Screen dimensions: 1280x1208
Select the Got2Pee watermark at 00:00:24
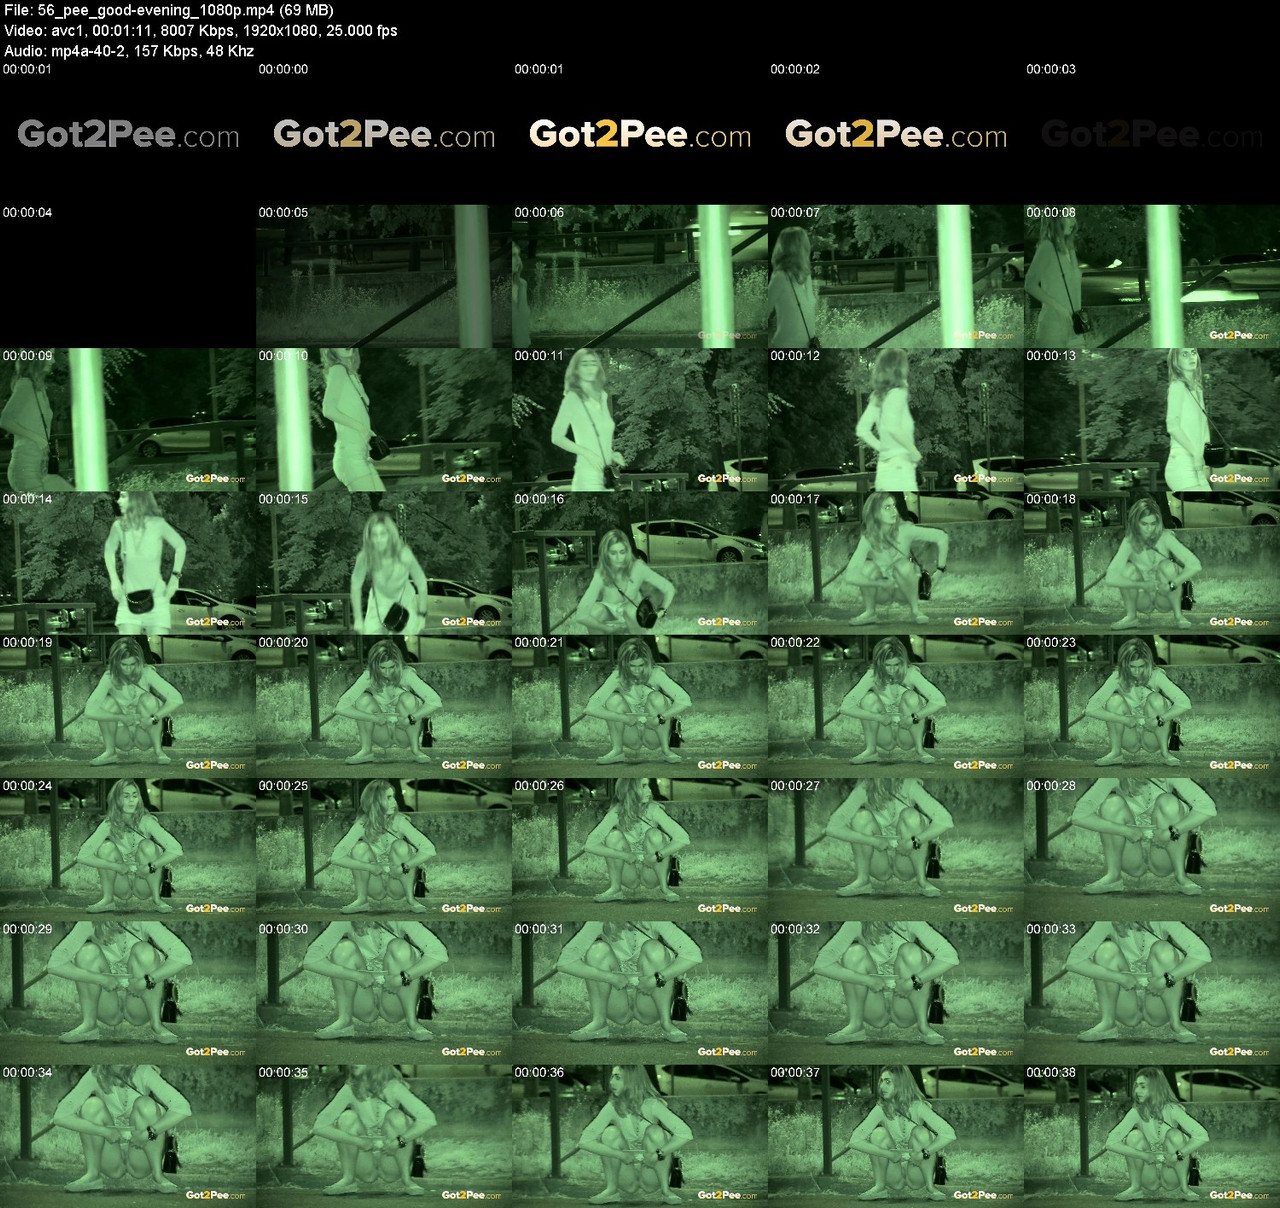tap(215, 909)
